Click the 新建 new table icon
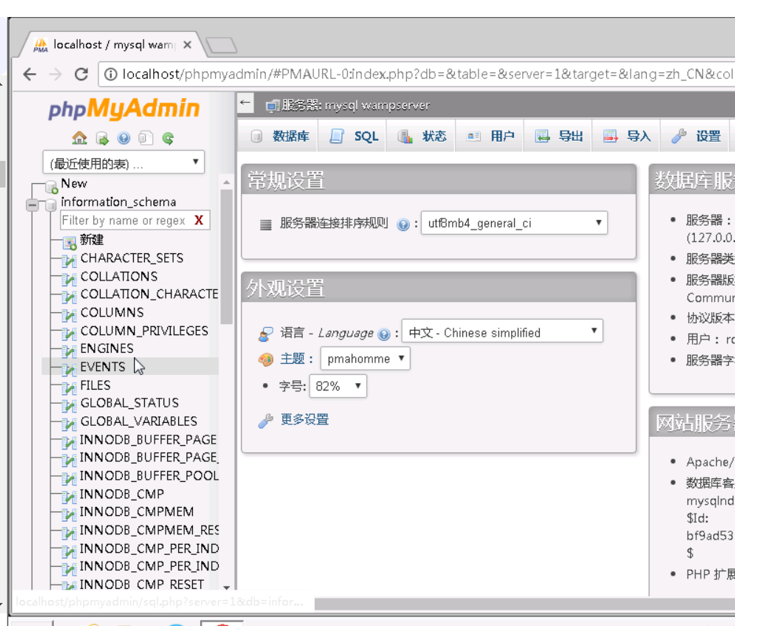The image size is (757, 626). point(70,242)
